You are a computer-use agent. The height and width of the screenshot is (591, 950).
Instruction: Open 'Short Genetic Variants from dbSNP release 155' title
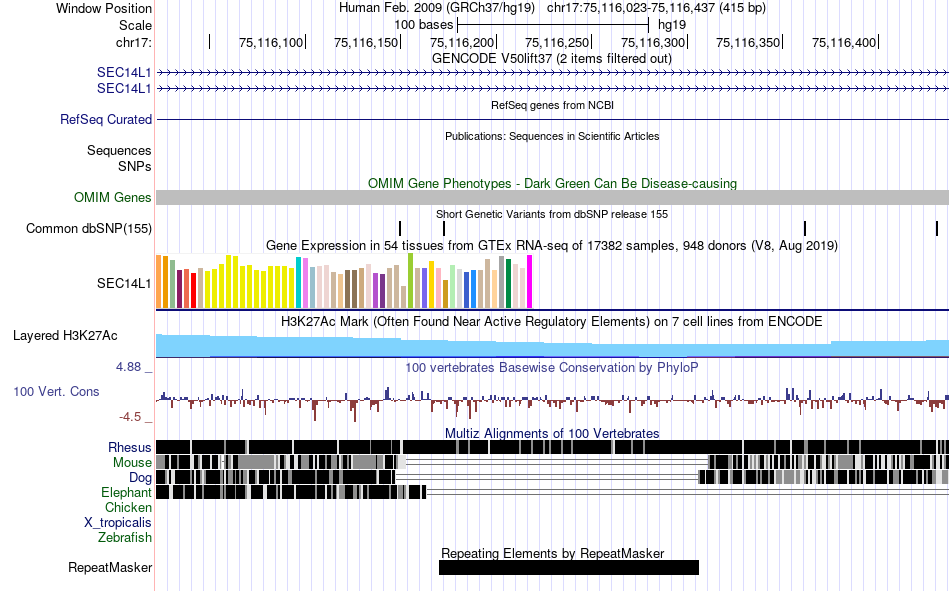[552, 214]
